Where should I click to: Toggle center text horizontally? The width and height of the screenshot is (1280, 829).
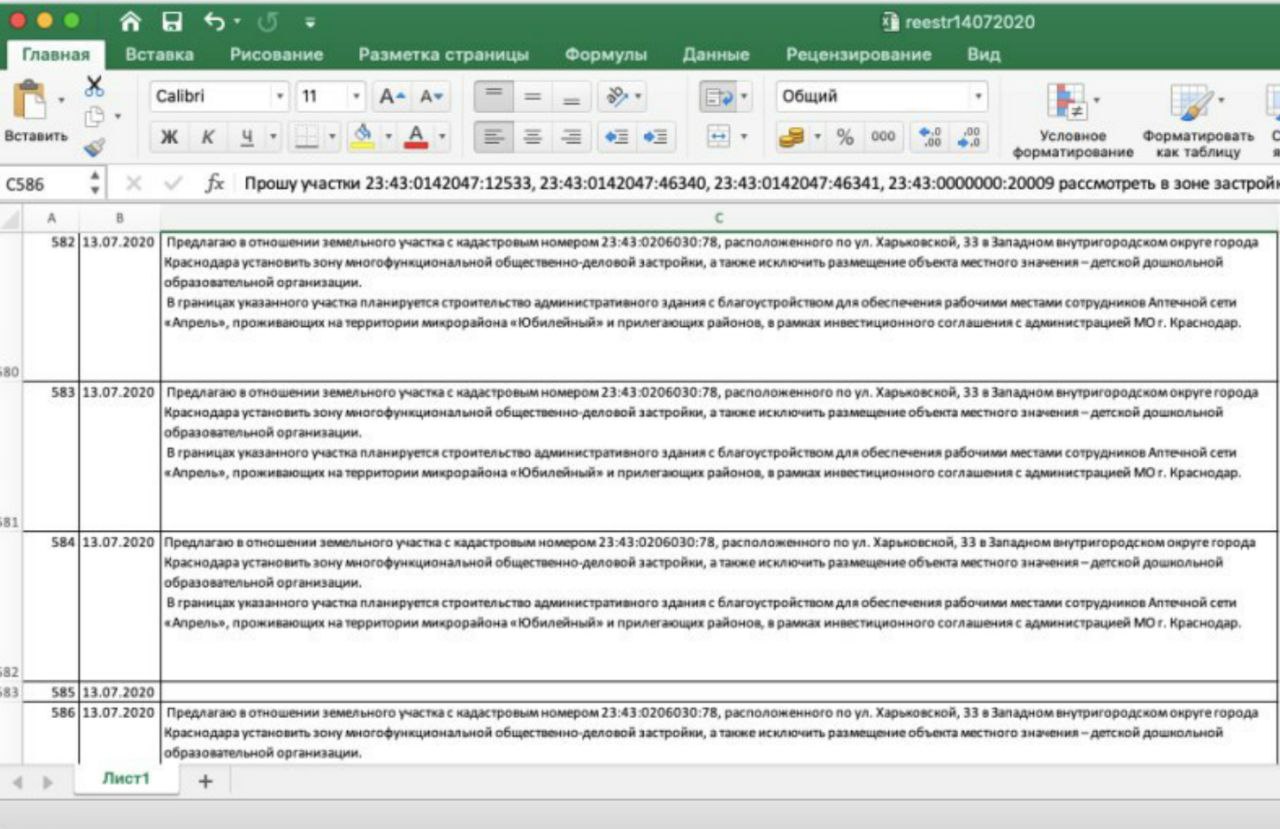pos(533,137)
